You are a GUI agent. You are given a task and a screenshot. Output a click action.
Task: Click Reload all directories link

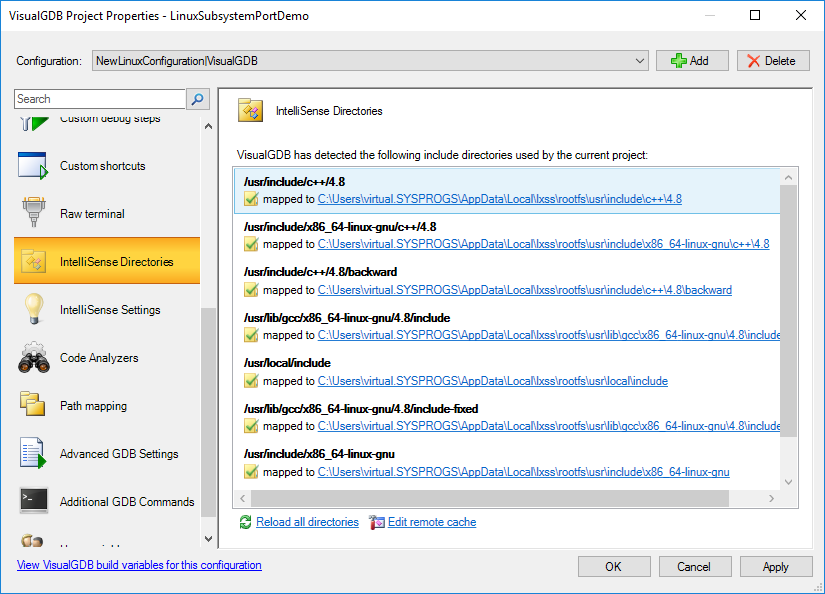coord(307,522)
